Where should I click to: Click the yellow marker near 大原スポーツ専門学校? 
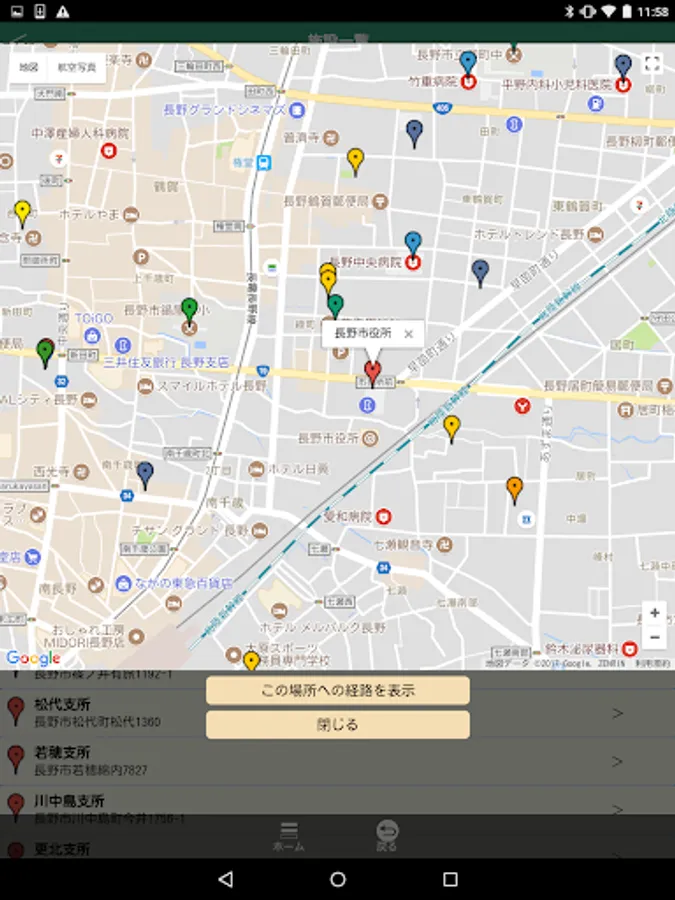[251, 661]
